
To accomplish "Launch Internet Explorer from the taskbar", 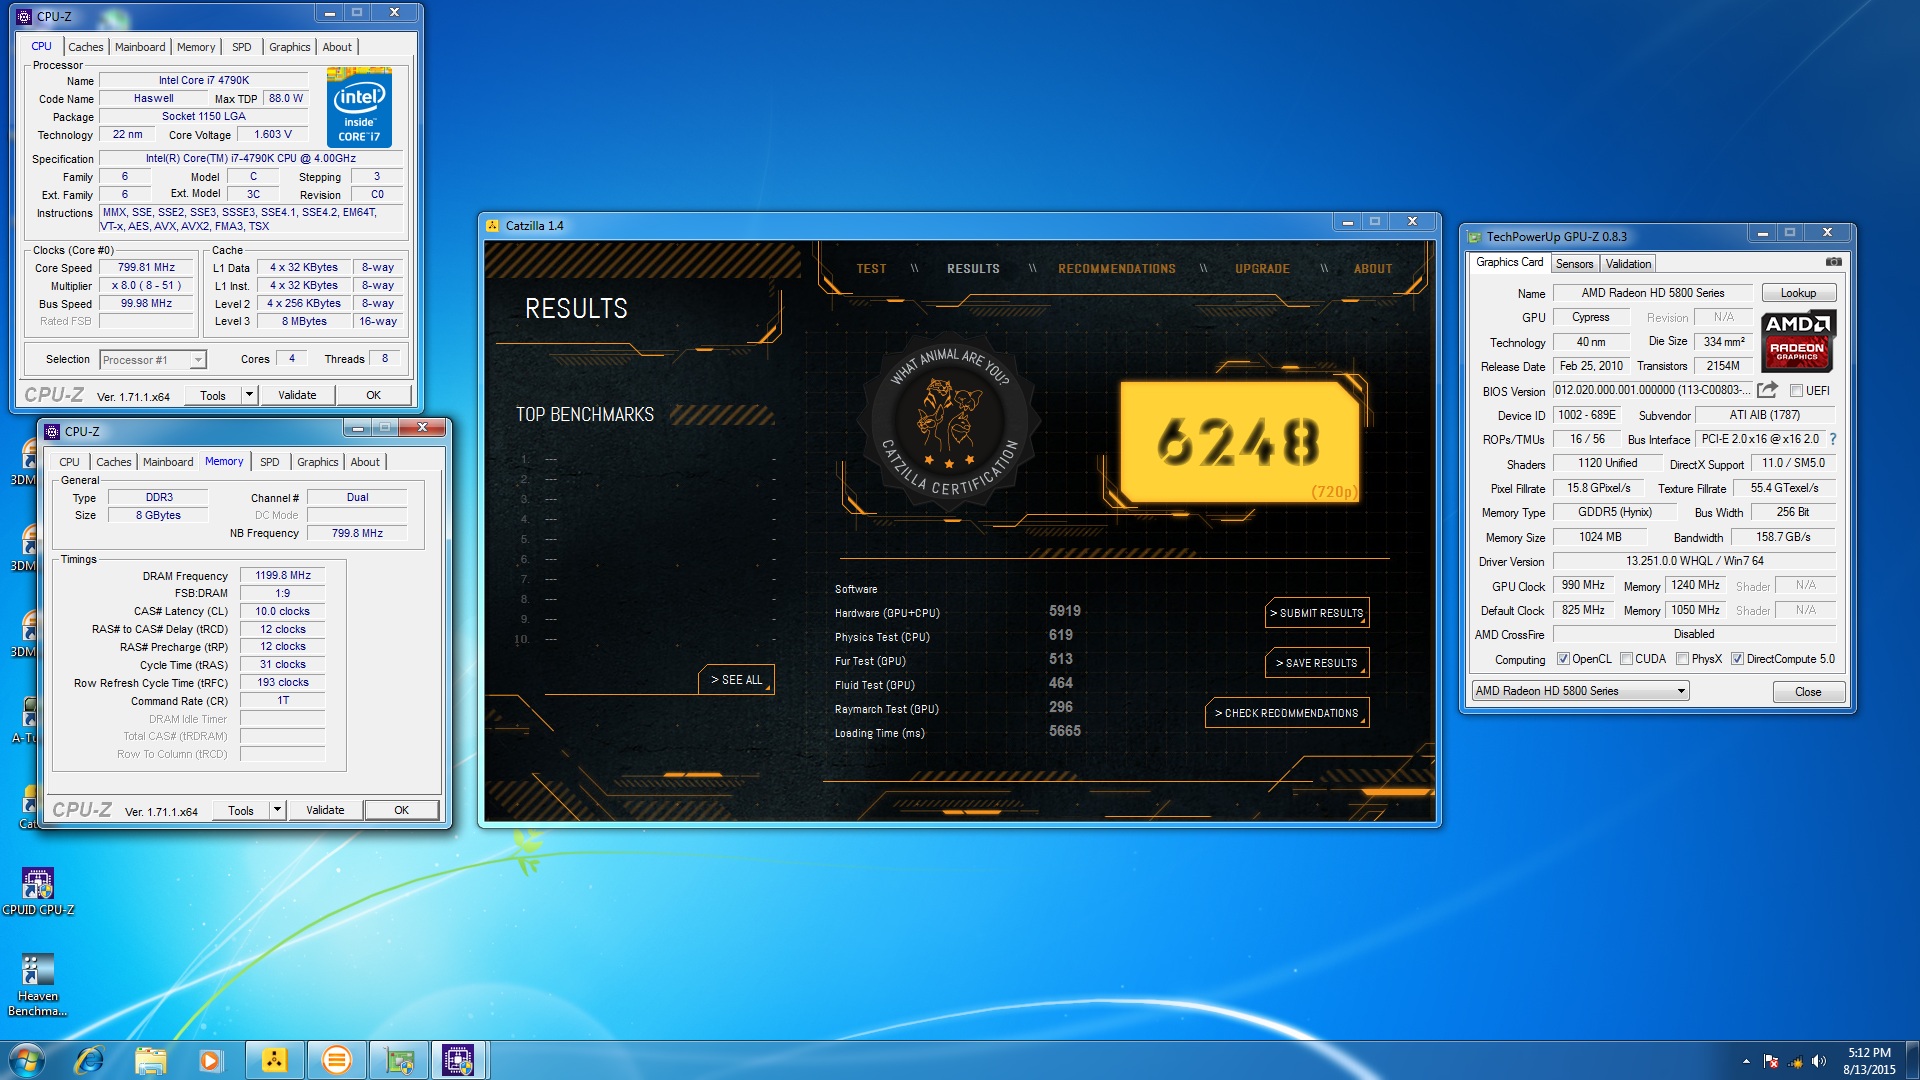I will 89,1060.
